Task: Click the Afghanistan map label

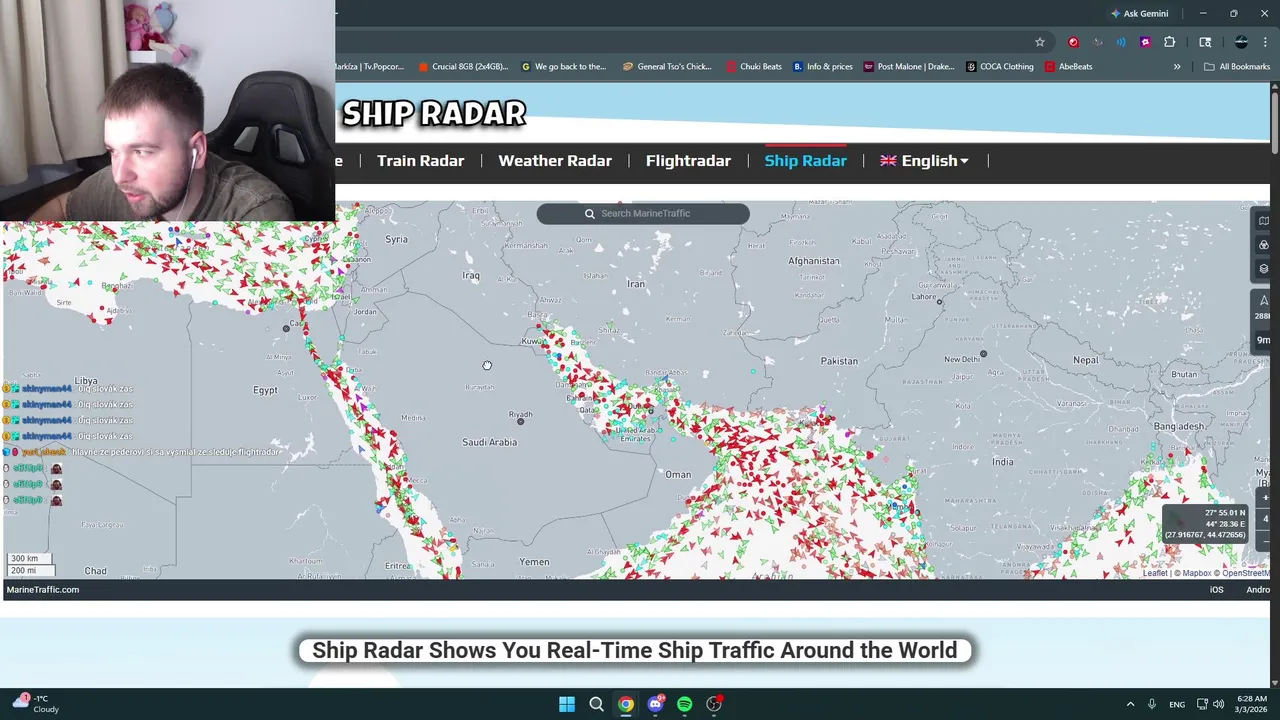Action: pos(814,261)
